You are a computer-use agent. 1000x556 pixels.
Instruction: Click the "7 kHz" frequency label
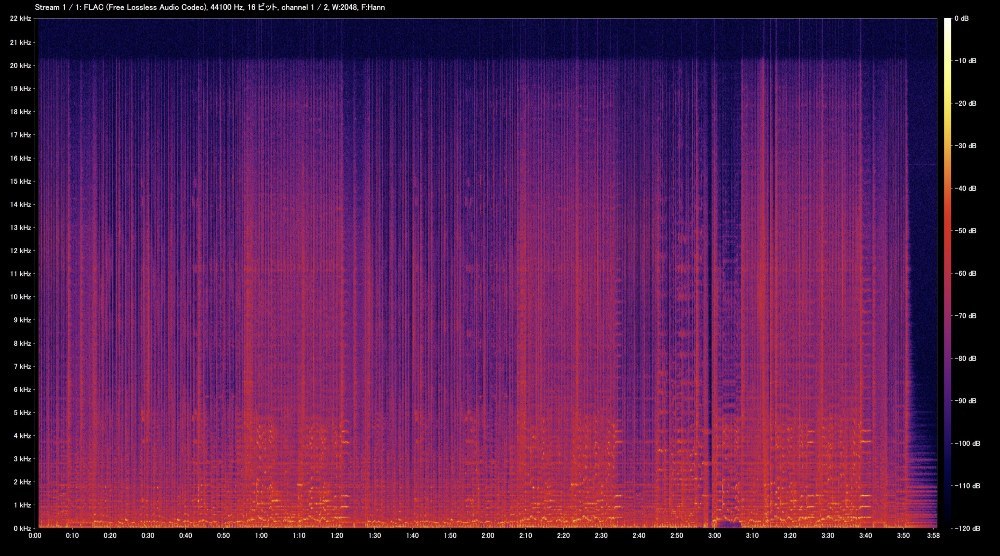coord(22,367)
